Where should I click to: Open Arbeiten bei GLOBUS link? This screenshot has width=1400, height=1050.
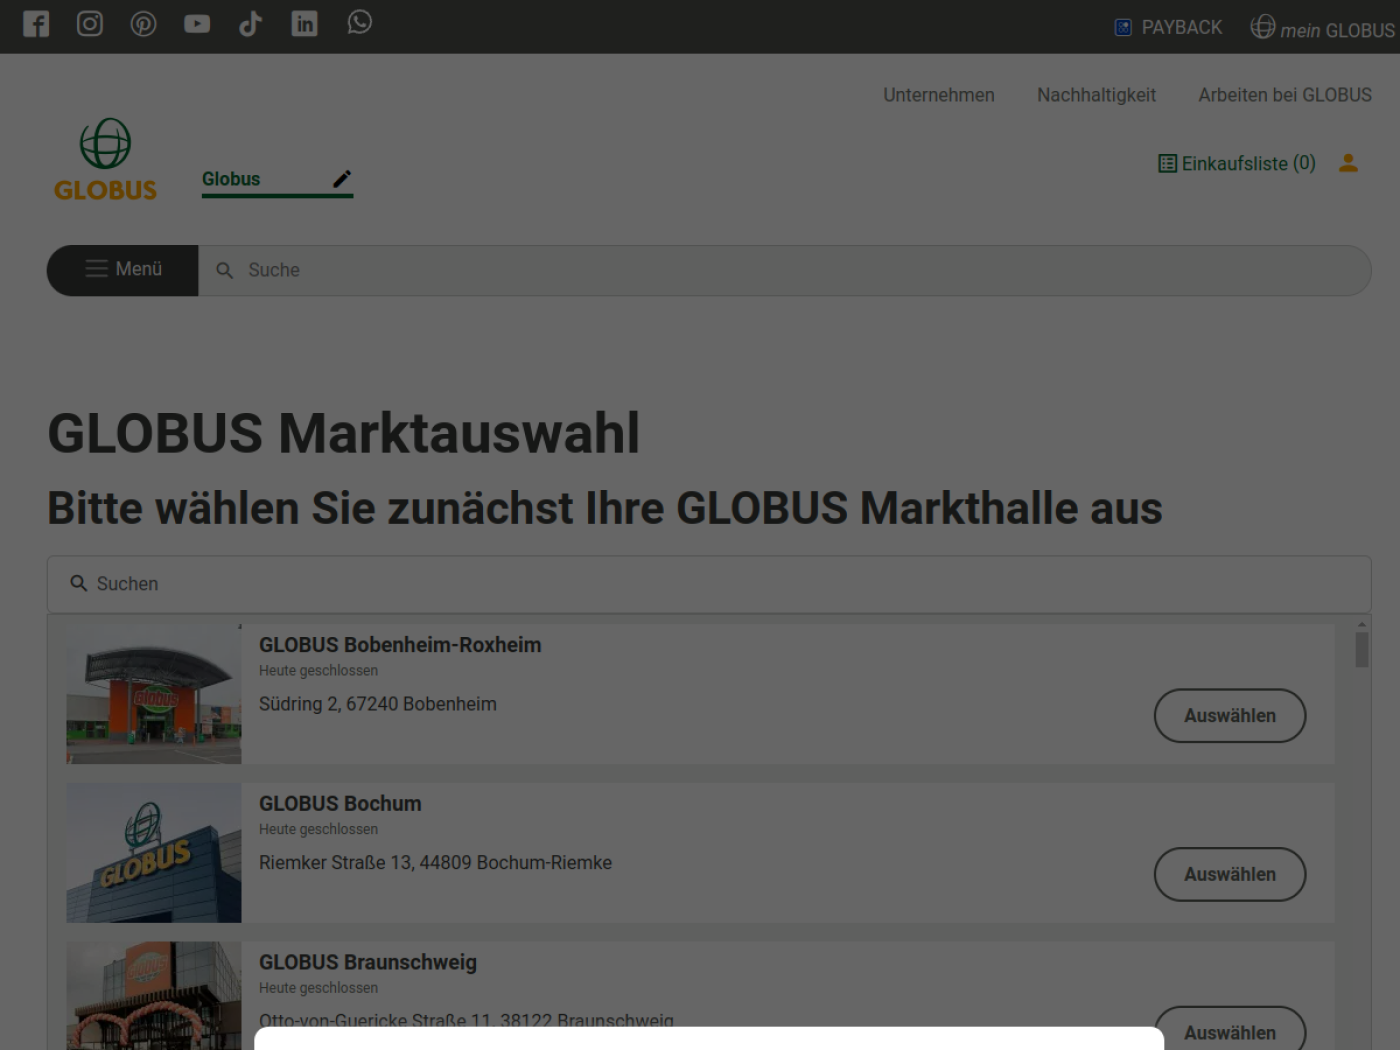coord(1285,95)
